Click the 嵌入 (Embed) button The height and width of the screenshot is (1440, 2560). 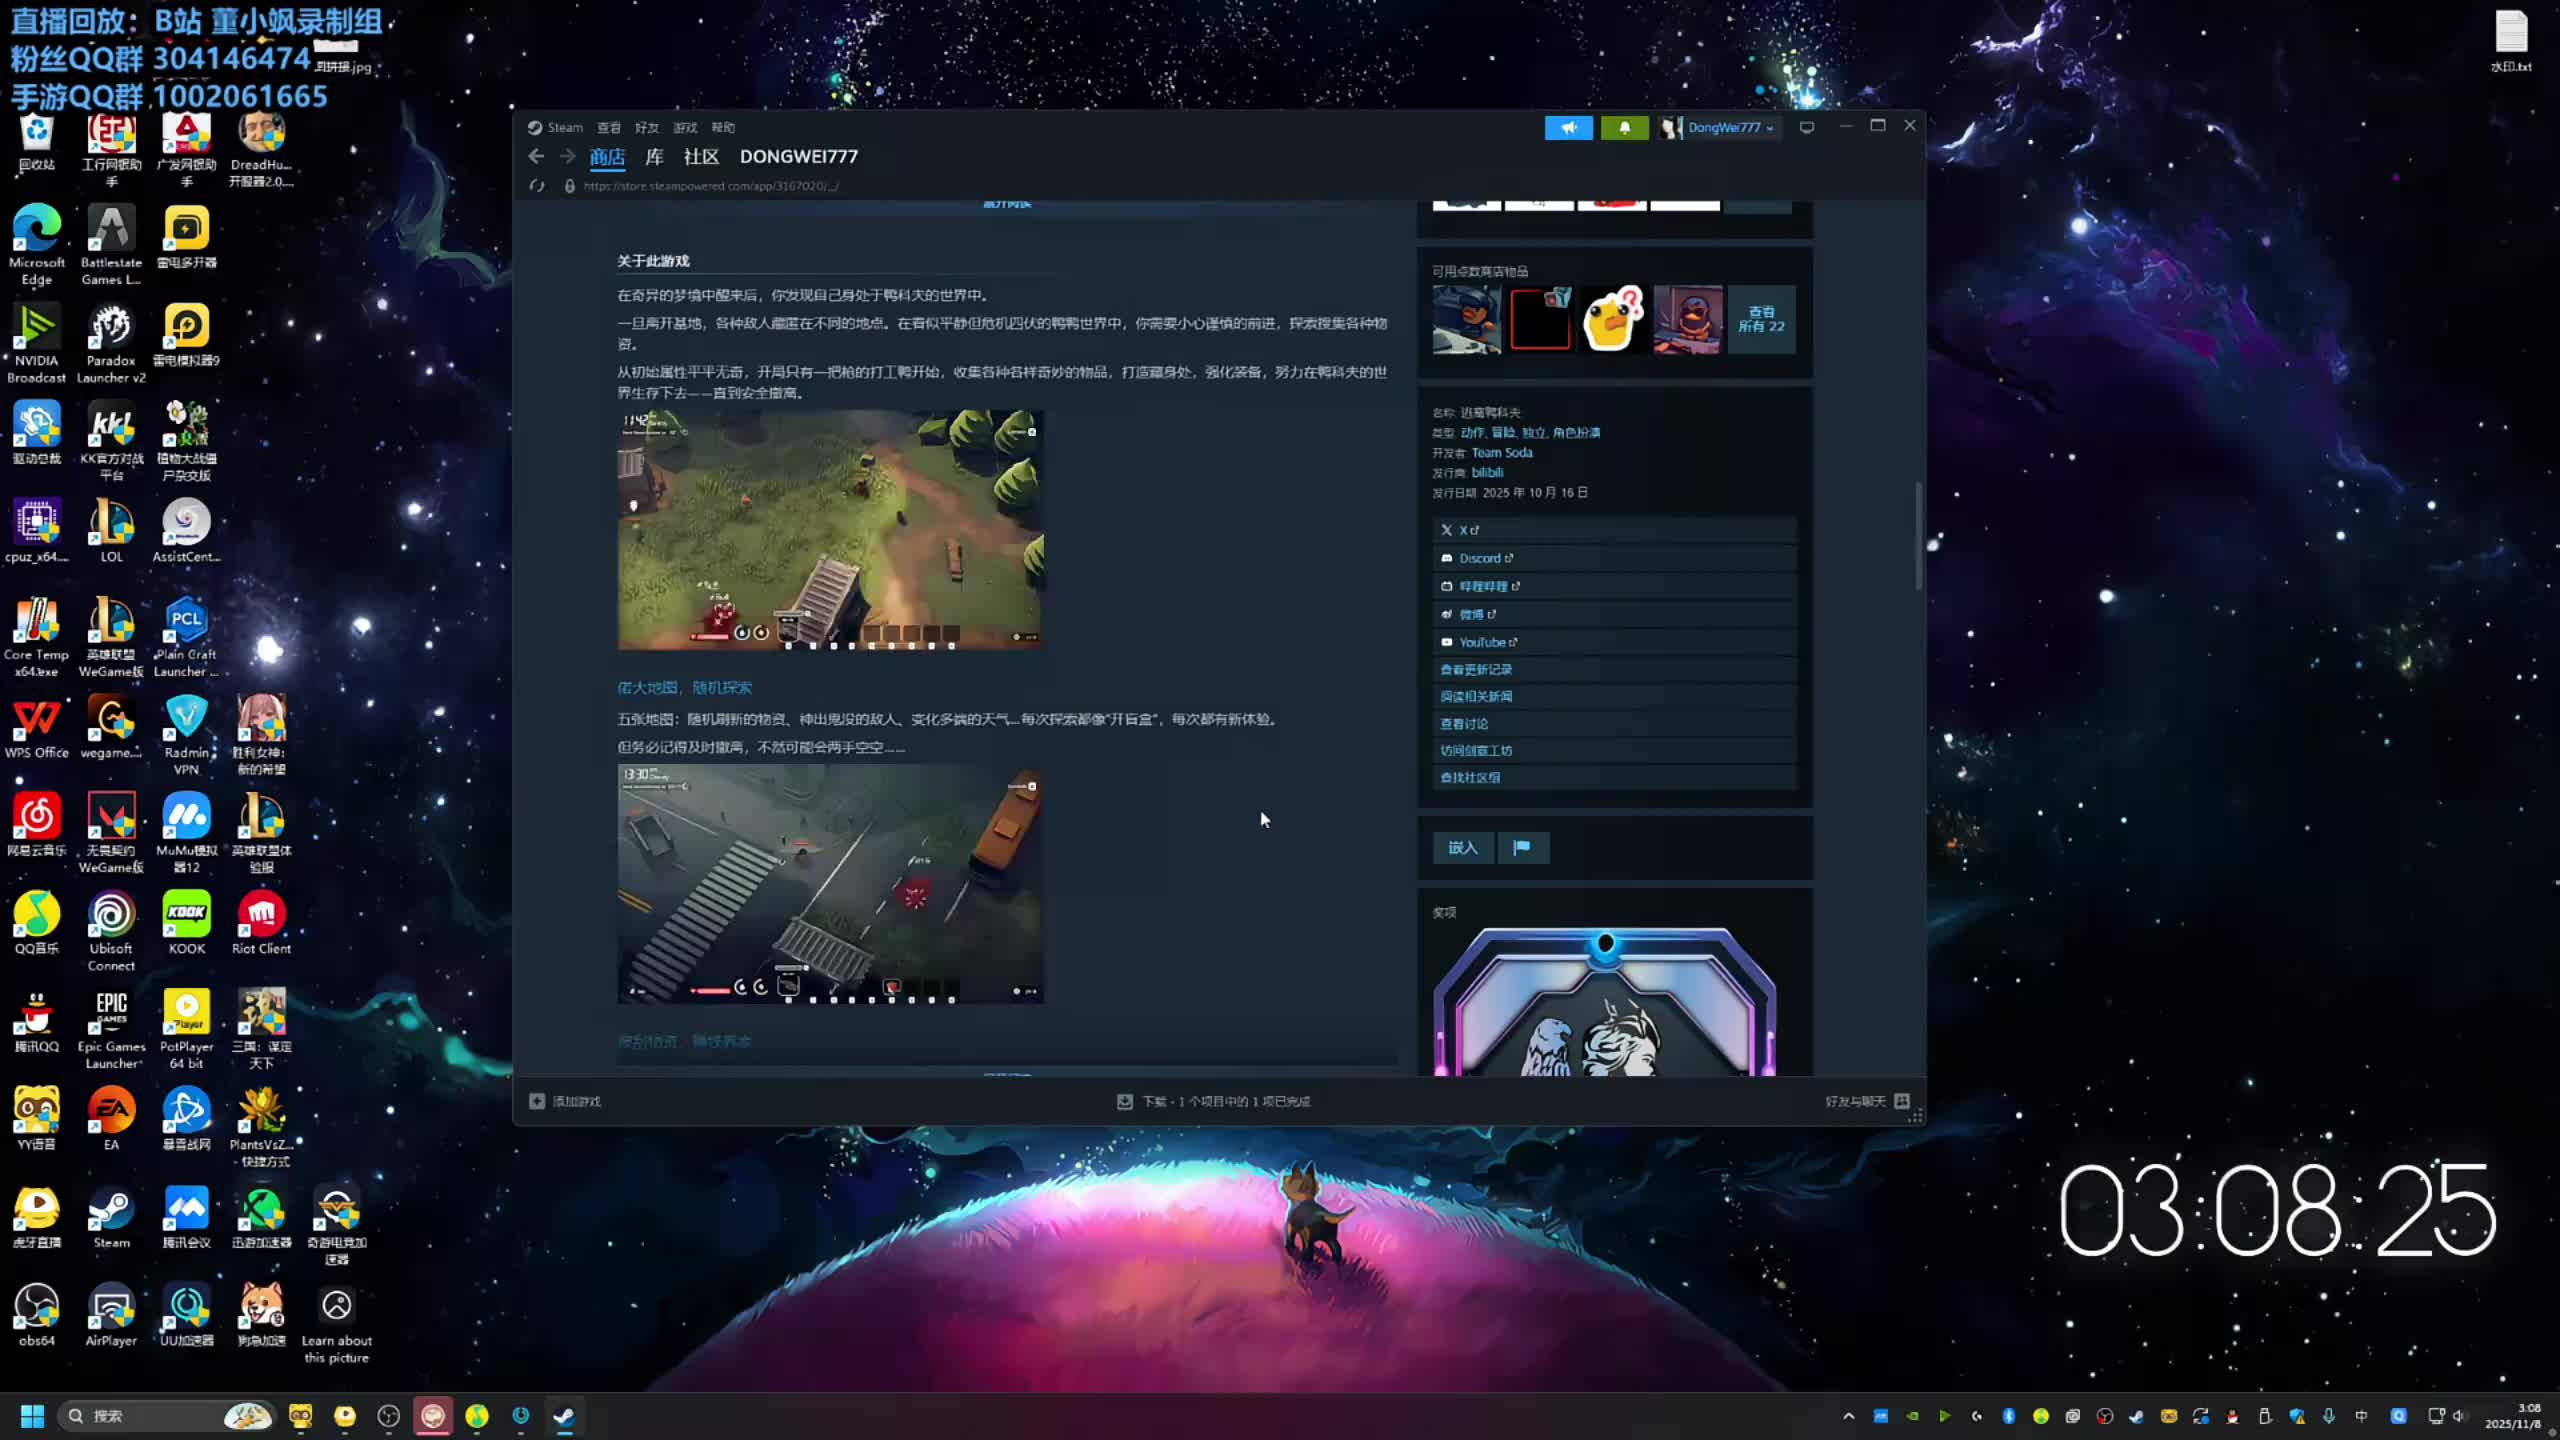(x=1462, y=848)
